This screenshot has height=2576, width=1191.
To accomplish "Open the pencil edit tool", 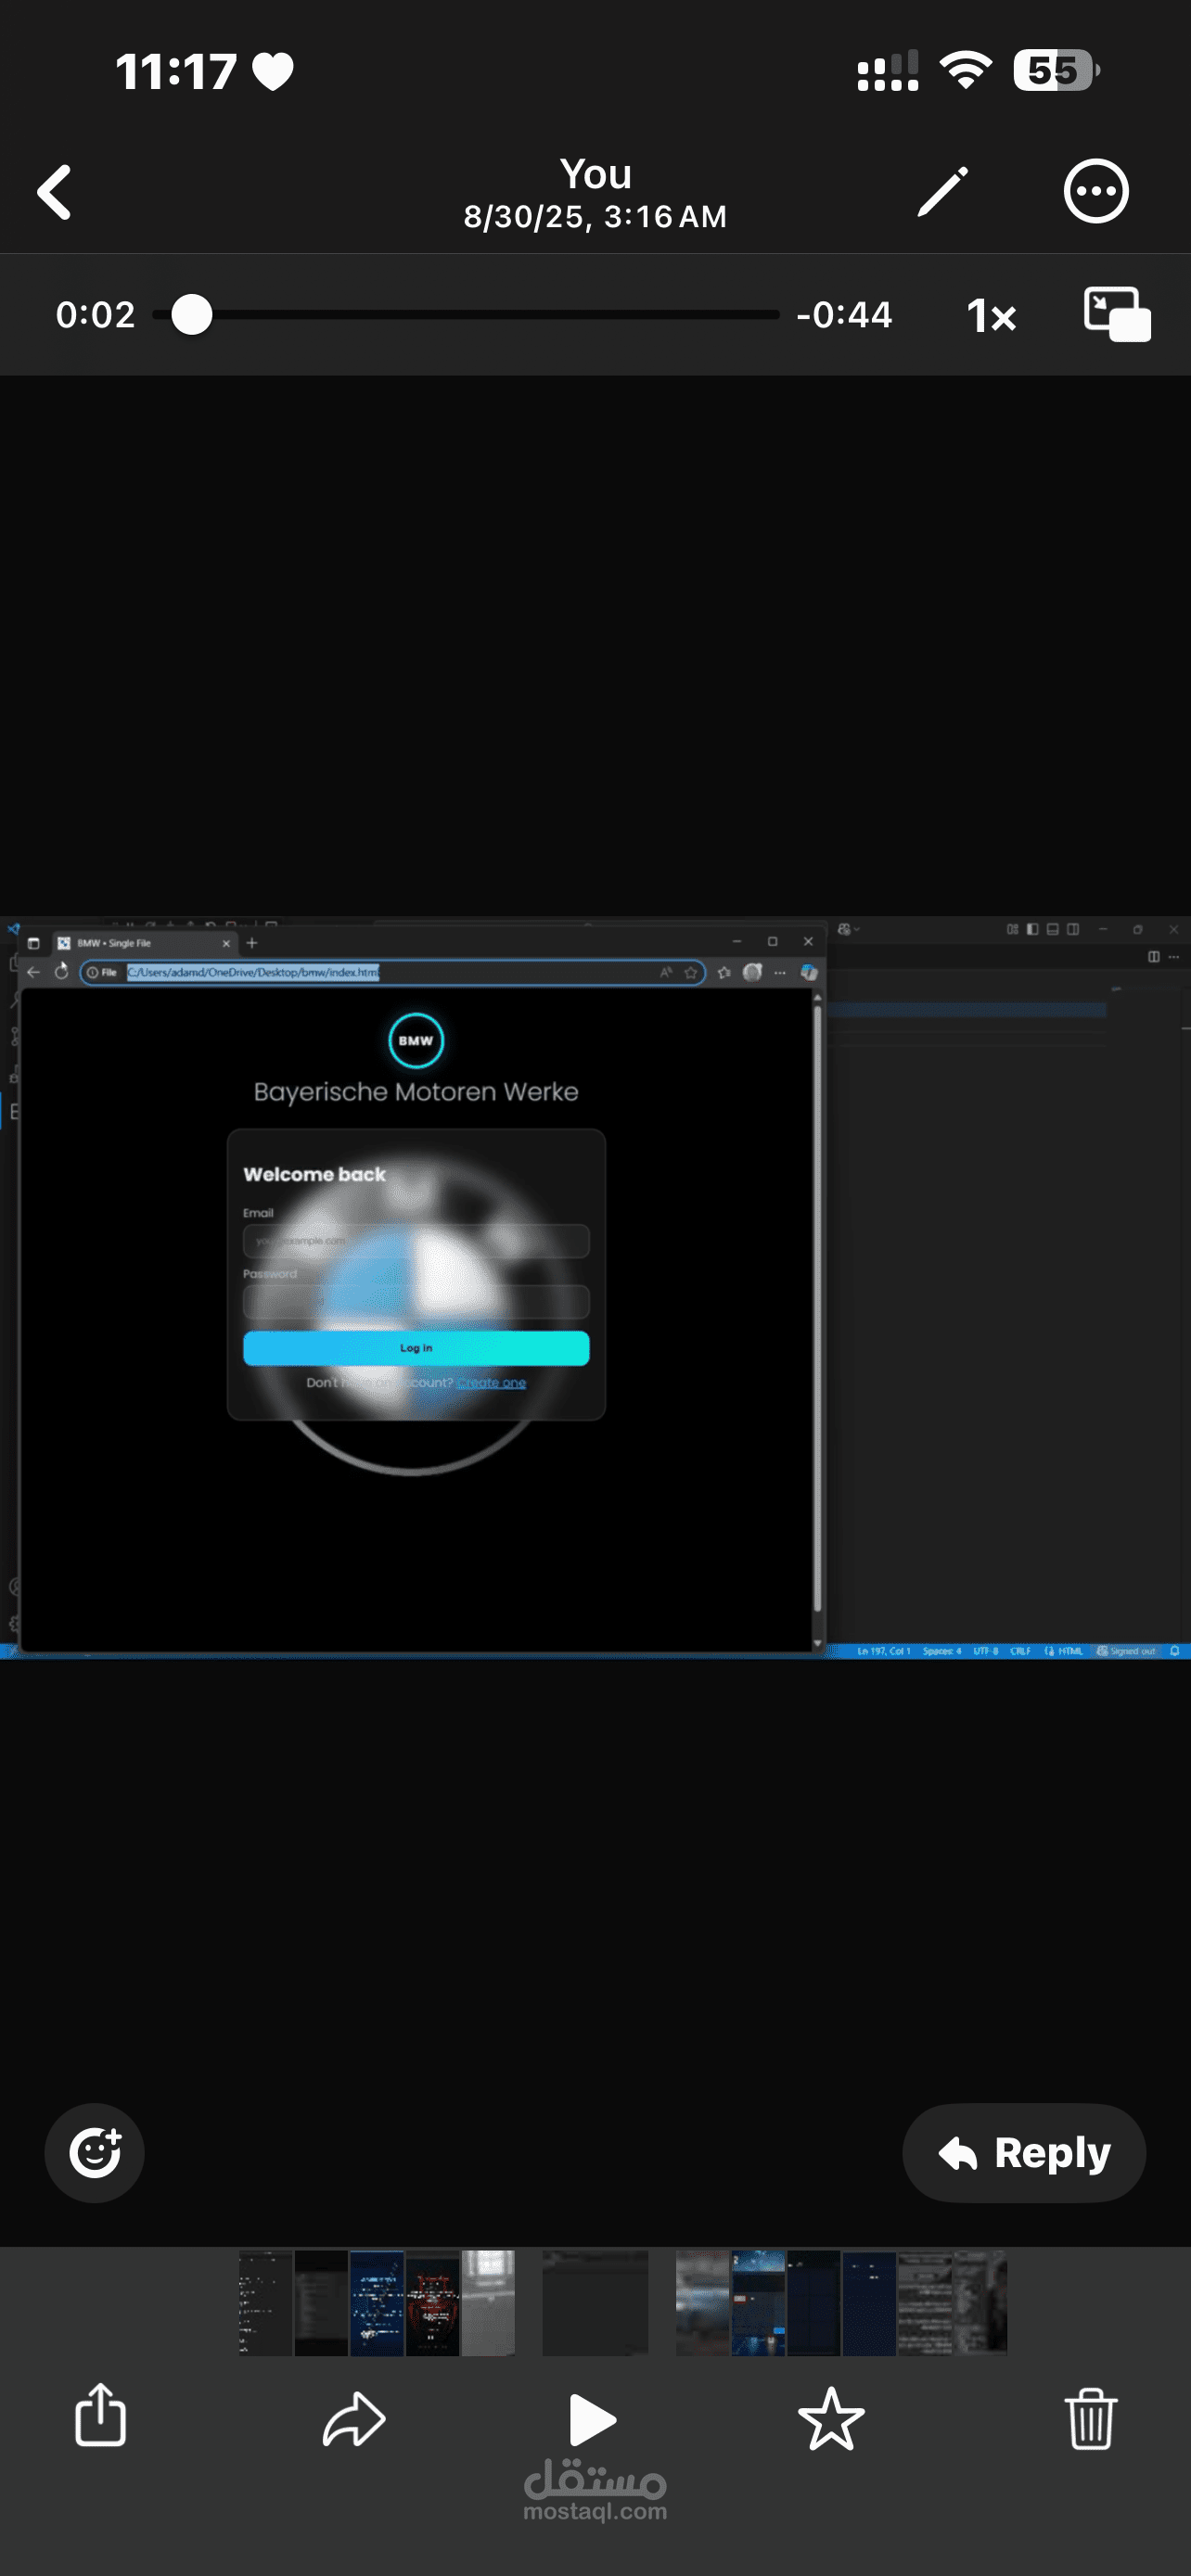I will click(942, 191).
